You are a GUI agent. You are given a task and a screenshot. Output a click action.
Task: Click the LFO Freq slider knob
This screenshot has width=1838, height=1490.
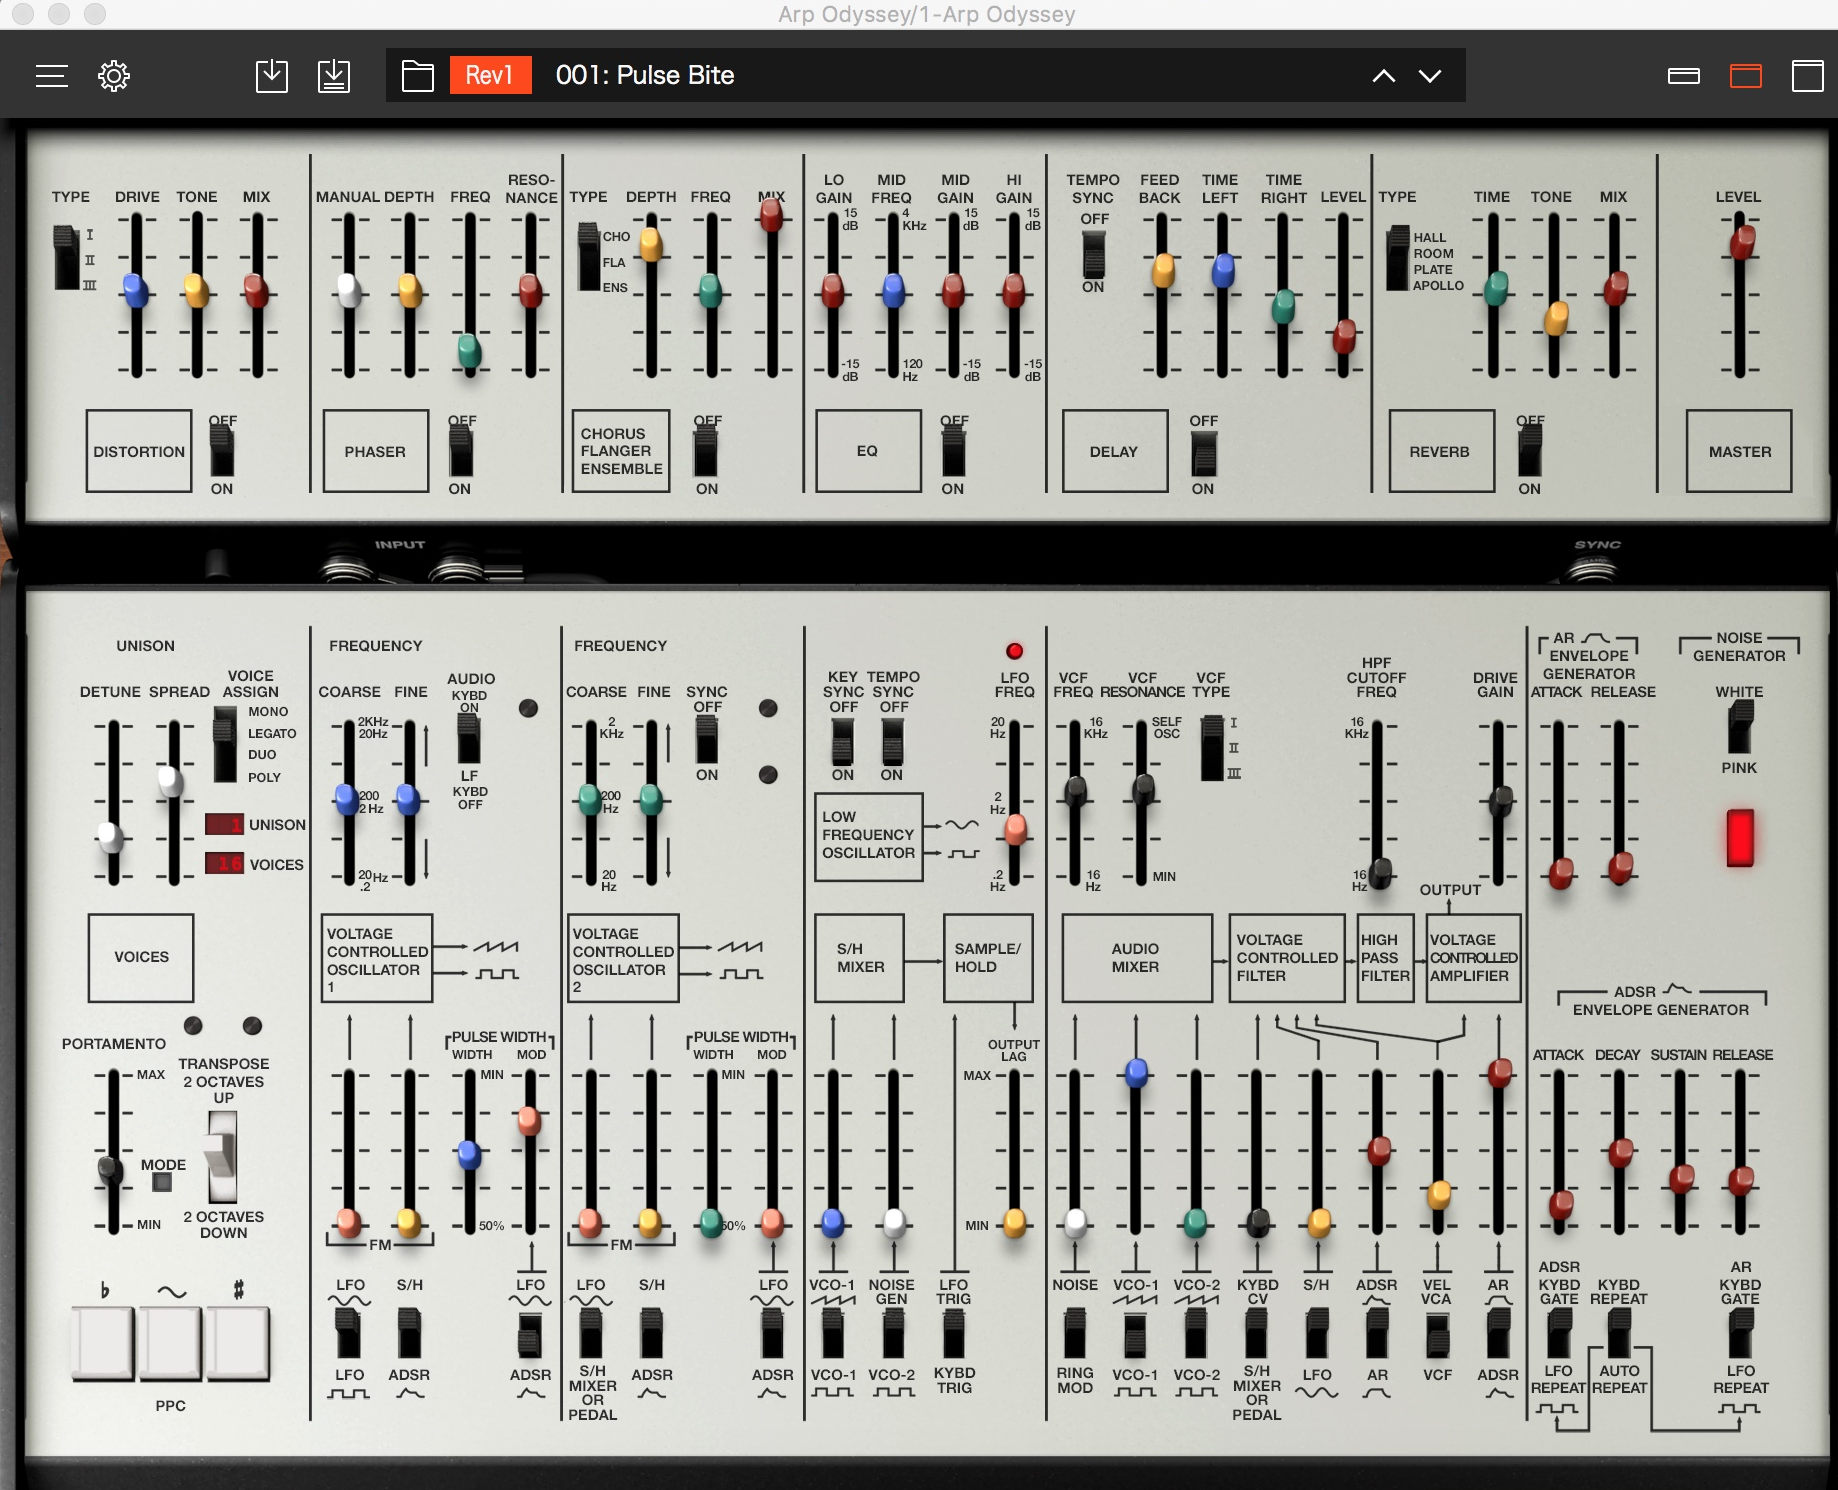[x=1016, y=829]
